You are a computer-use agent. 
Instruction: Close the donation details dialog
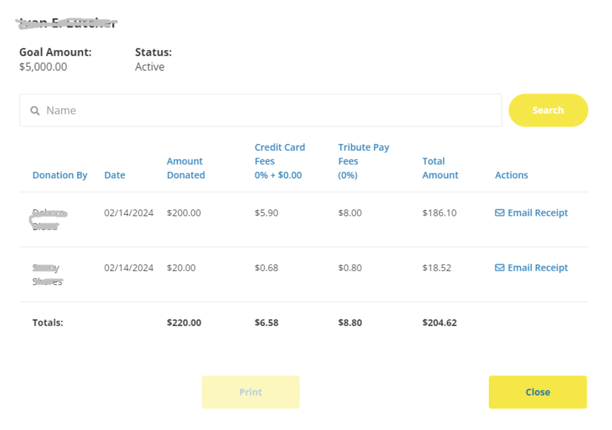click(x=537, y=392)
